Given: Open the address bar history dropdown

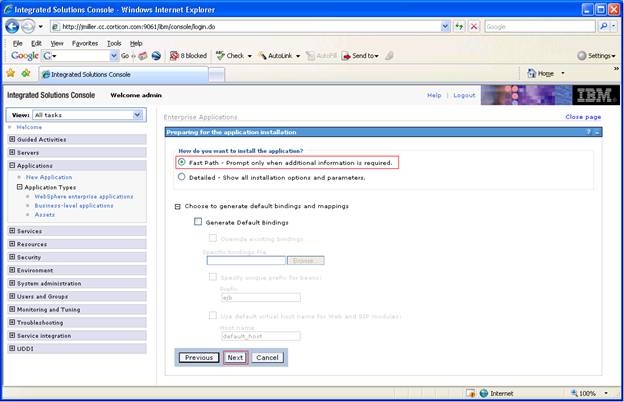Looking at the screenshot, I should 445,27.
